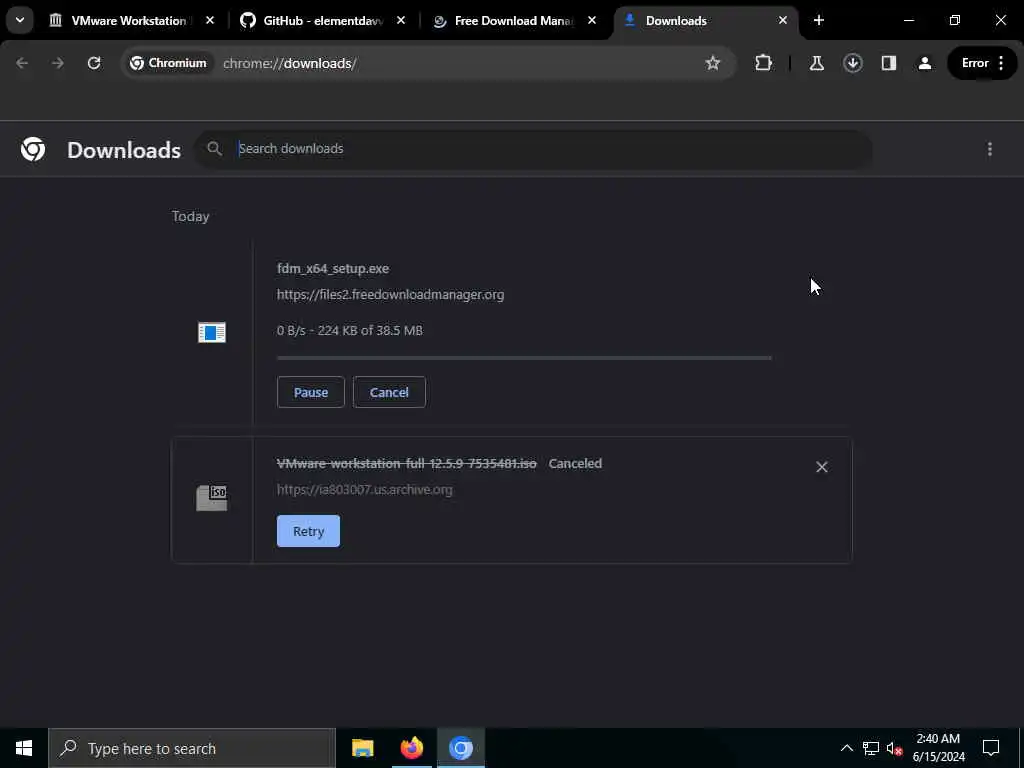Viewport: 1024px width, 768px height.
Task: Retry the VMware workstation iso download
Action: pyautogui.click(x=308, y=531)
